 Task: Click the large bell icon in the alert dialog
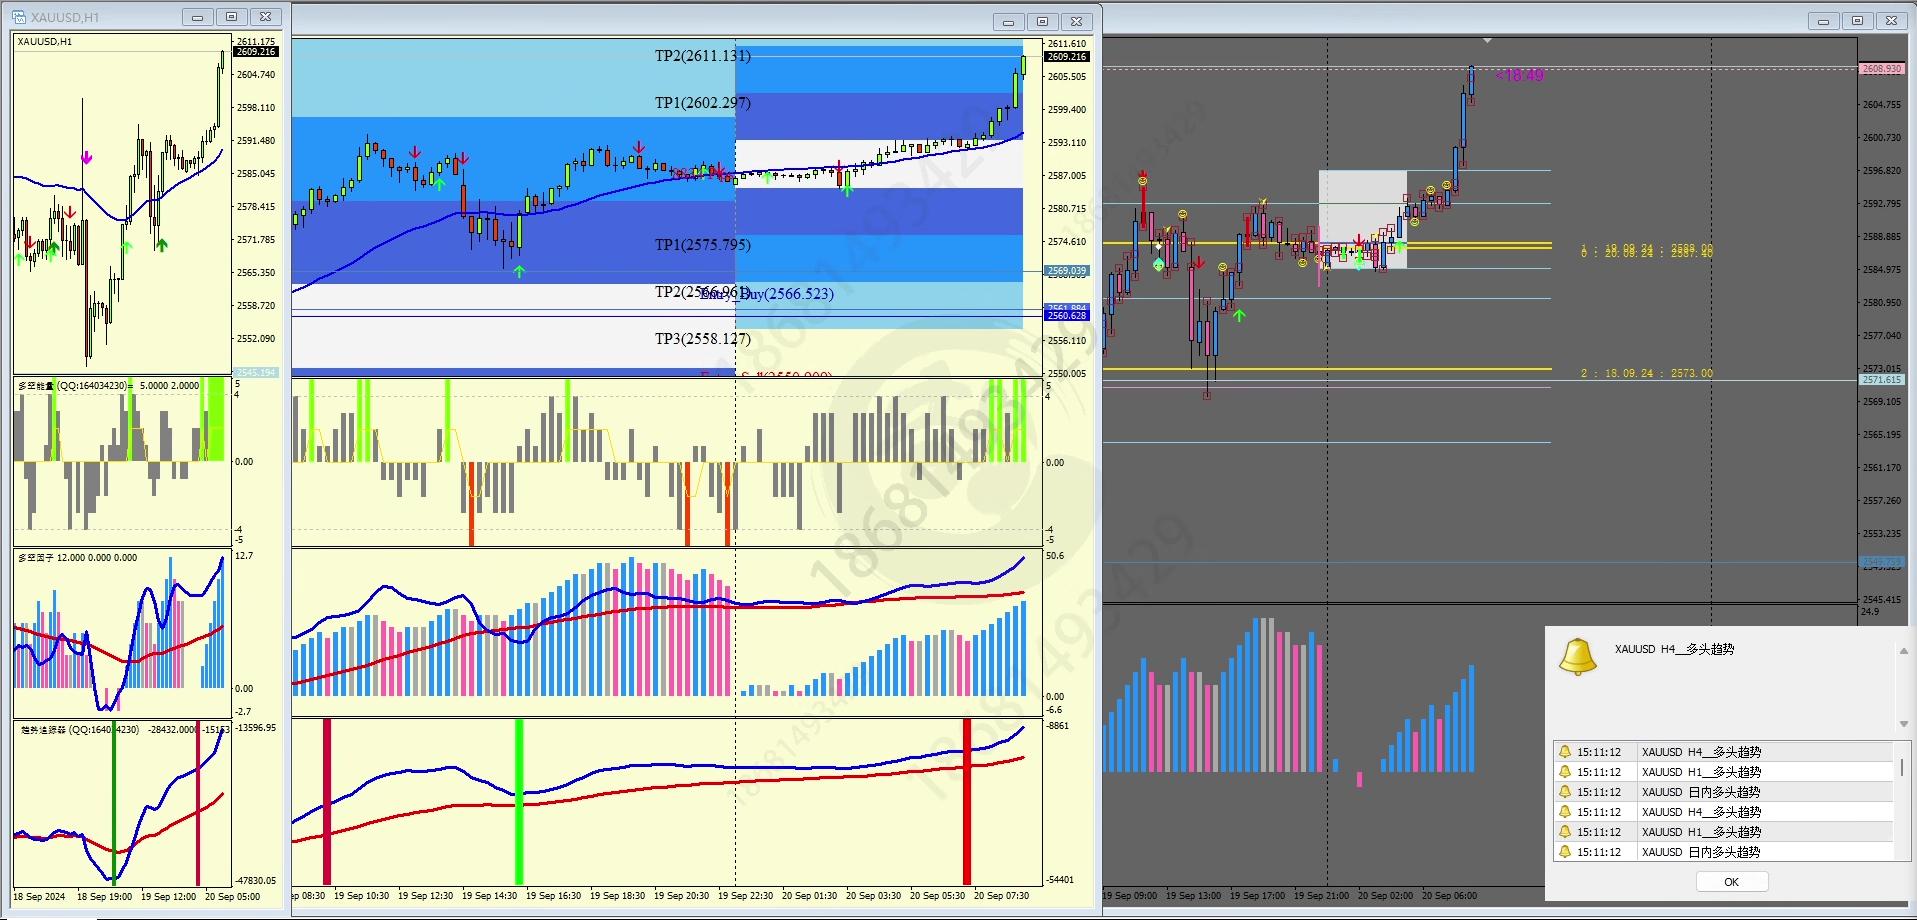[x=1578, y=657]
